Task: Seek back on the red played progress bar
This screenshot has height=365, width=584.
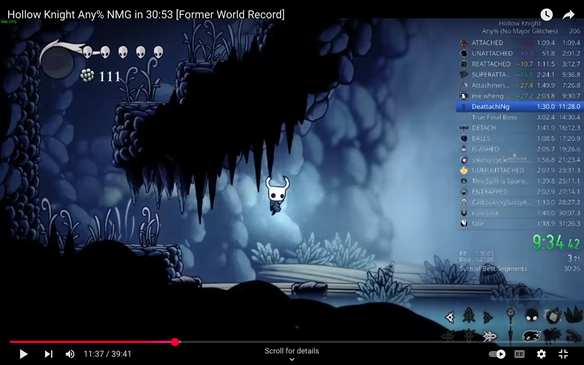Action: click(90, 342)
